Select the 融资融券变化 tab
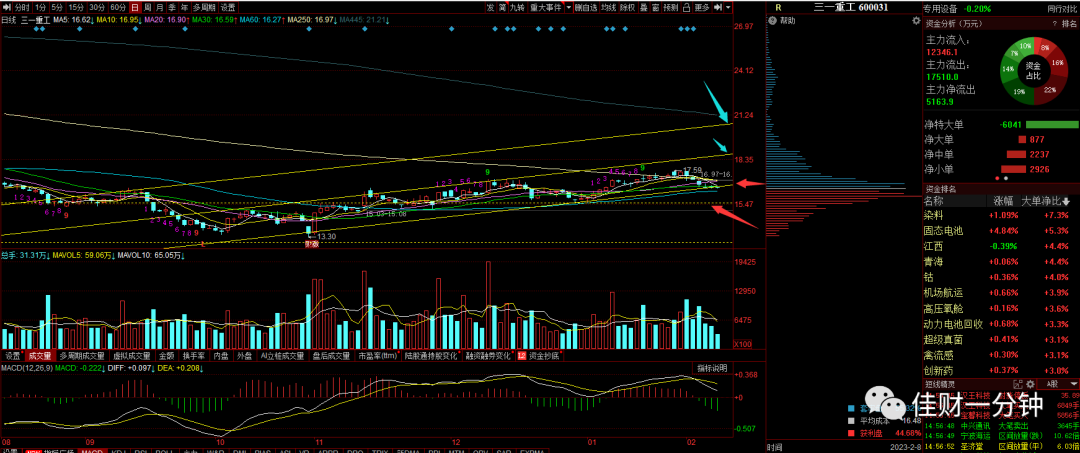The height and width of the screenshot is (453, 1080). (x=490, y=357)
